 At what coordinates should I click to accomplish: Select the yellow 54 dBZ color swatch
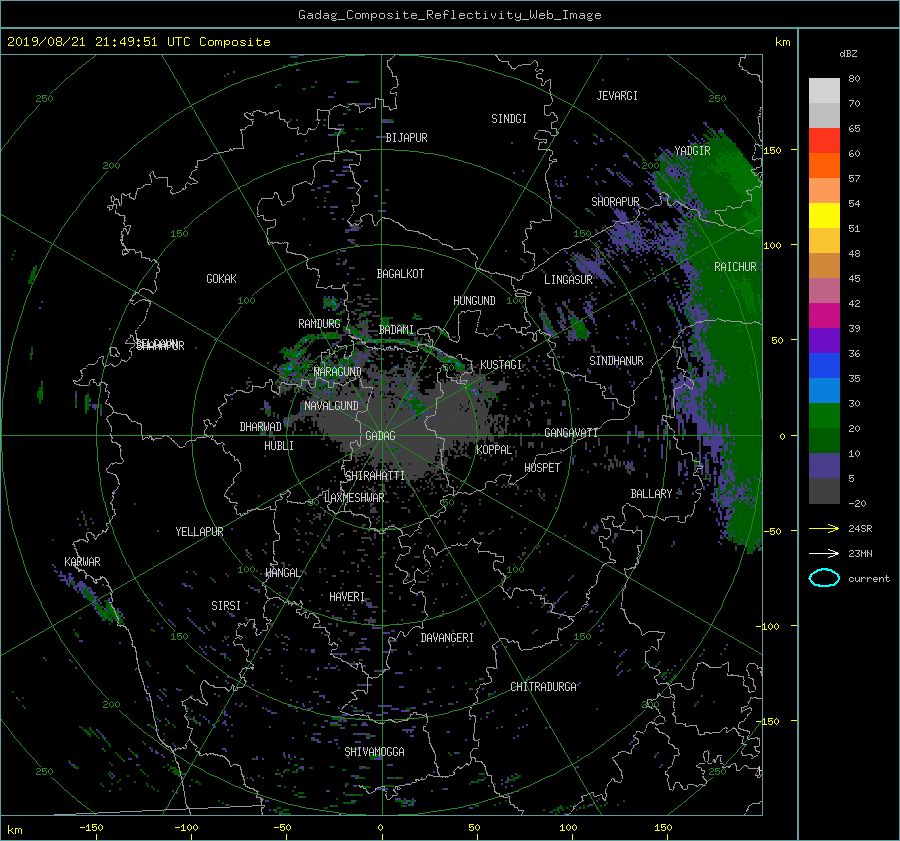click(x=824, y=215)
